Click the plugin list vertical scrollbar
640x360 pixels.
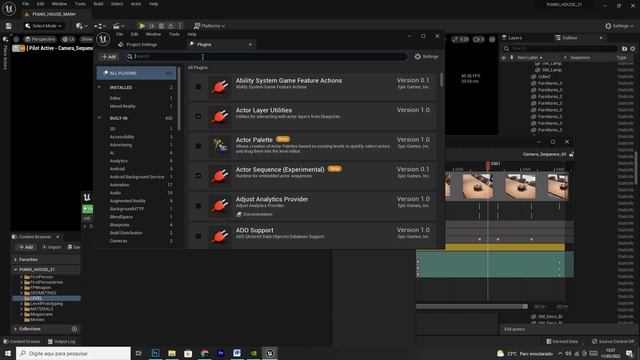441,80
